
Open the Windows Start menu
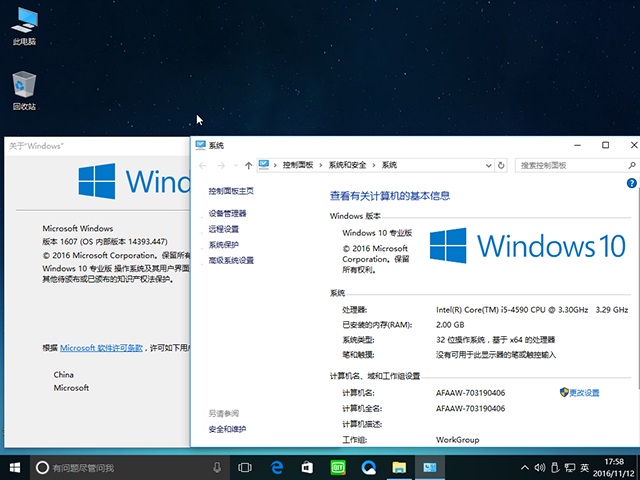coord(15,467)
